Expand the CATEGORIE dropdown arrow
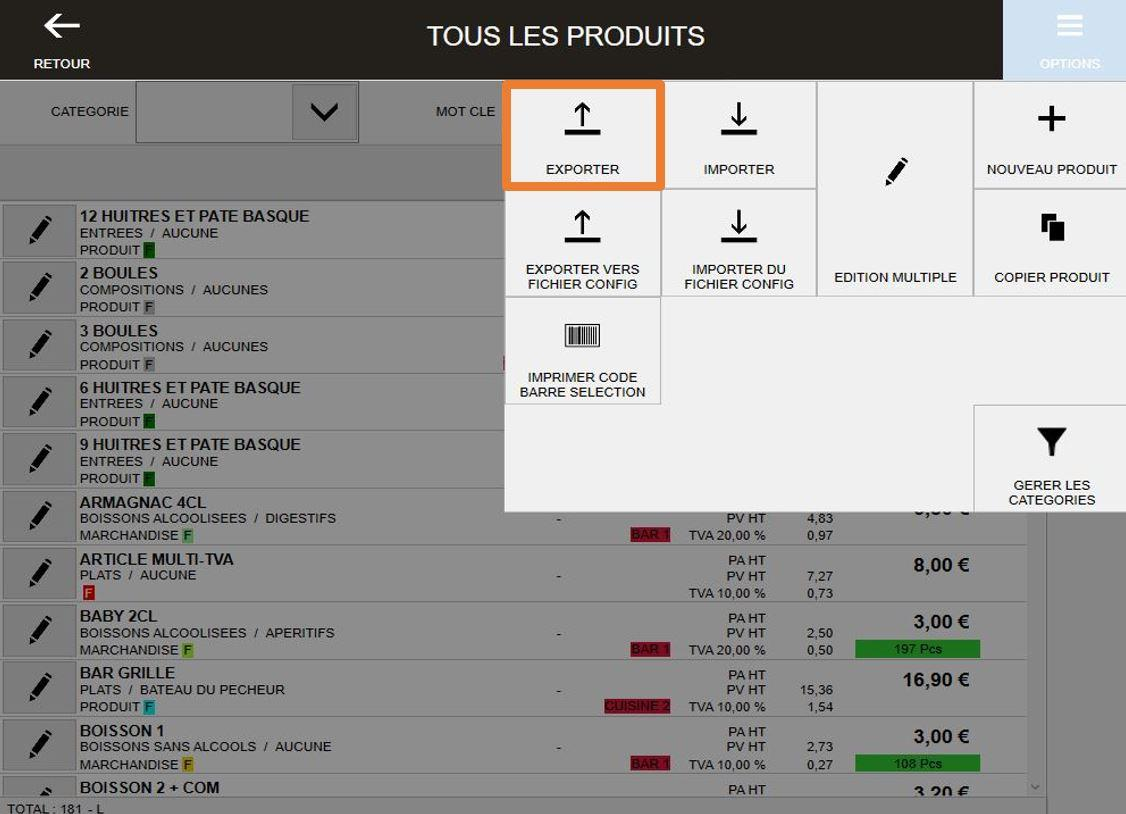1126x814 pixels. 324,112
